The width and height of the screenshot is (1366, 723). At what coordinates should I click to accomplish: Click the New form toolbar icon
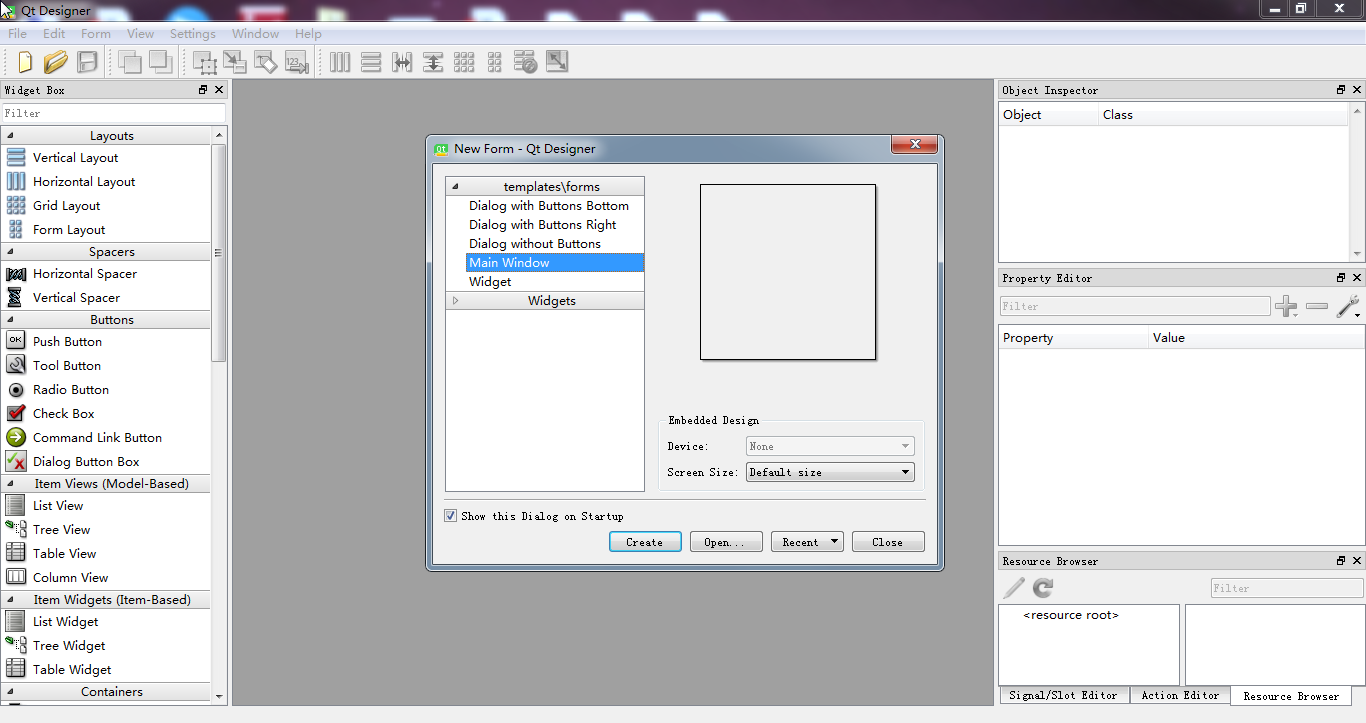pyautogui.click(x=25, y=62)
